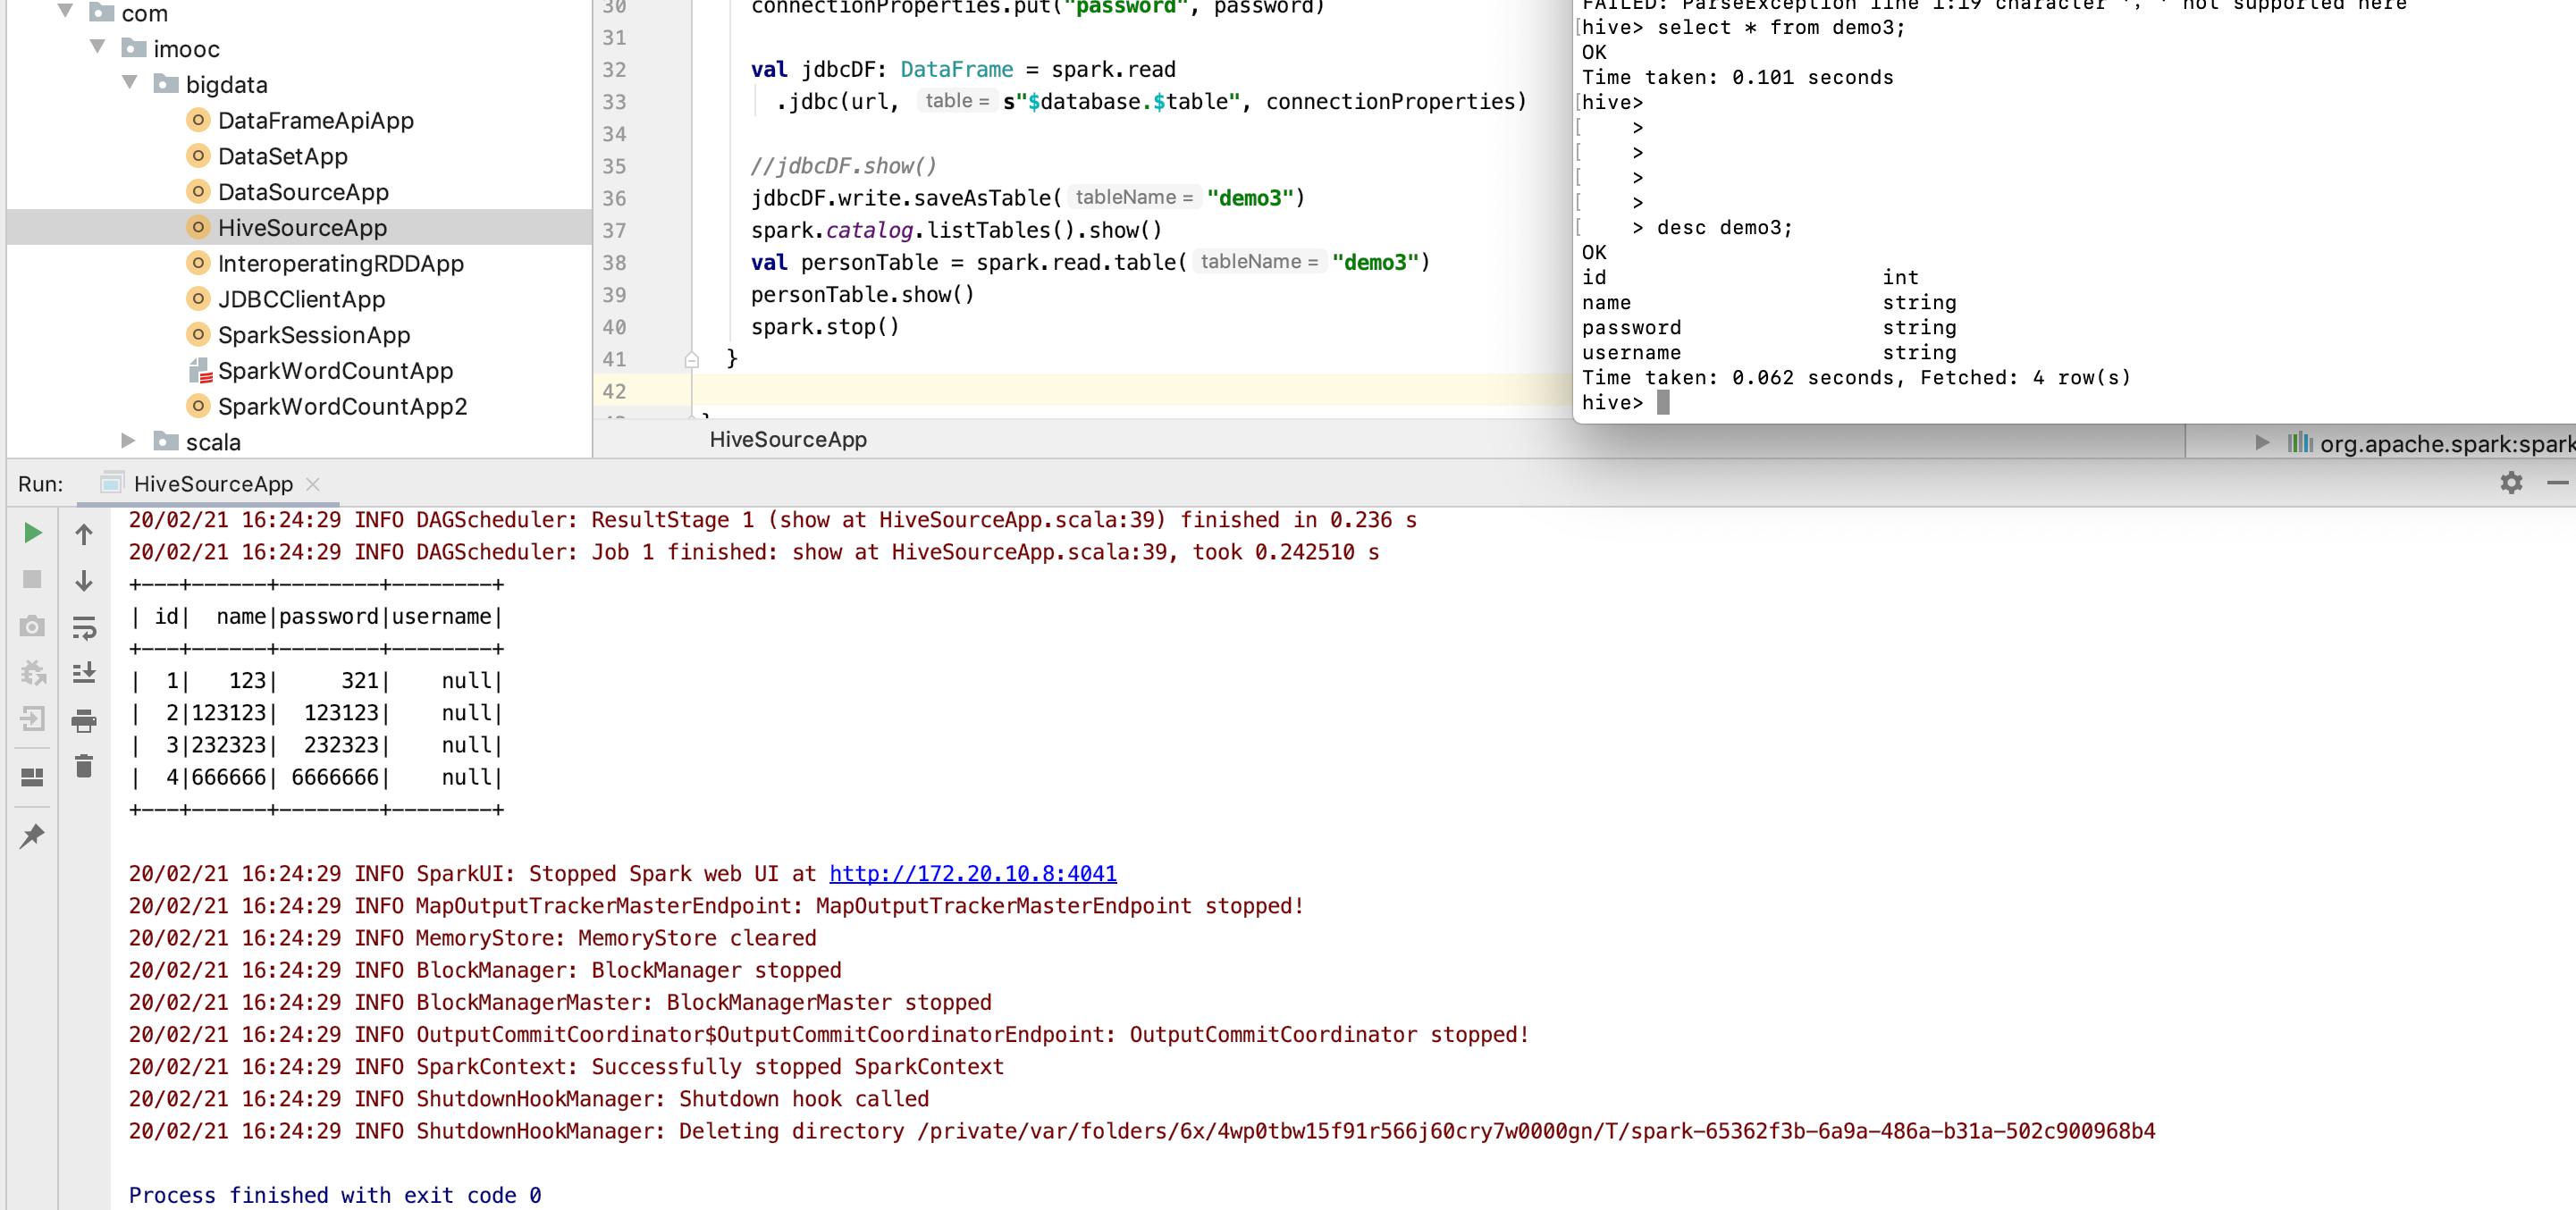The height and width of the screenshot is (1210, 2576).
Task: Pin the Run tab with pin icon
Action: [x=32, y=836]
